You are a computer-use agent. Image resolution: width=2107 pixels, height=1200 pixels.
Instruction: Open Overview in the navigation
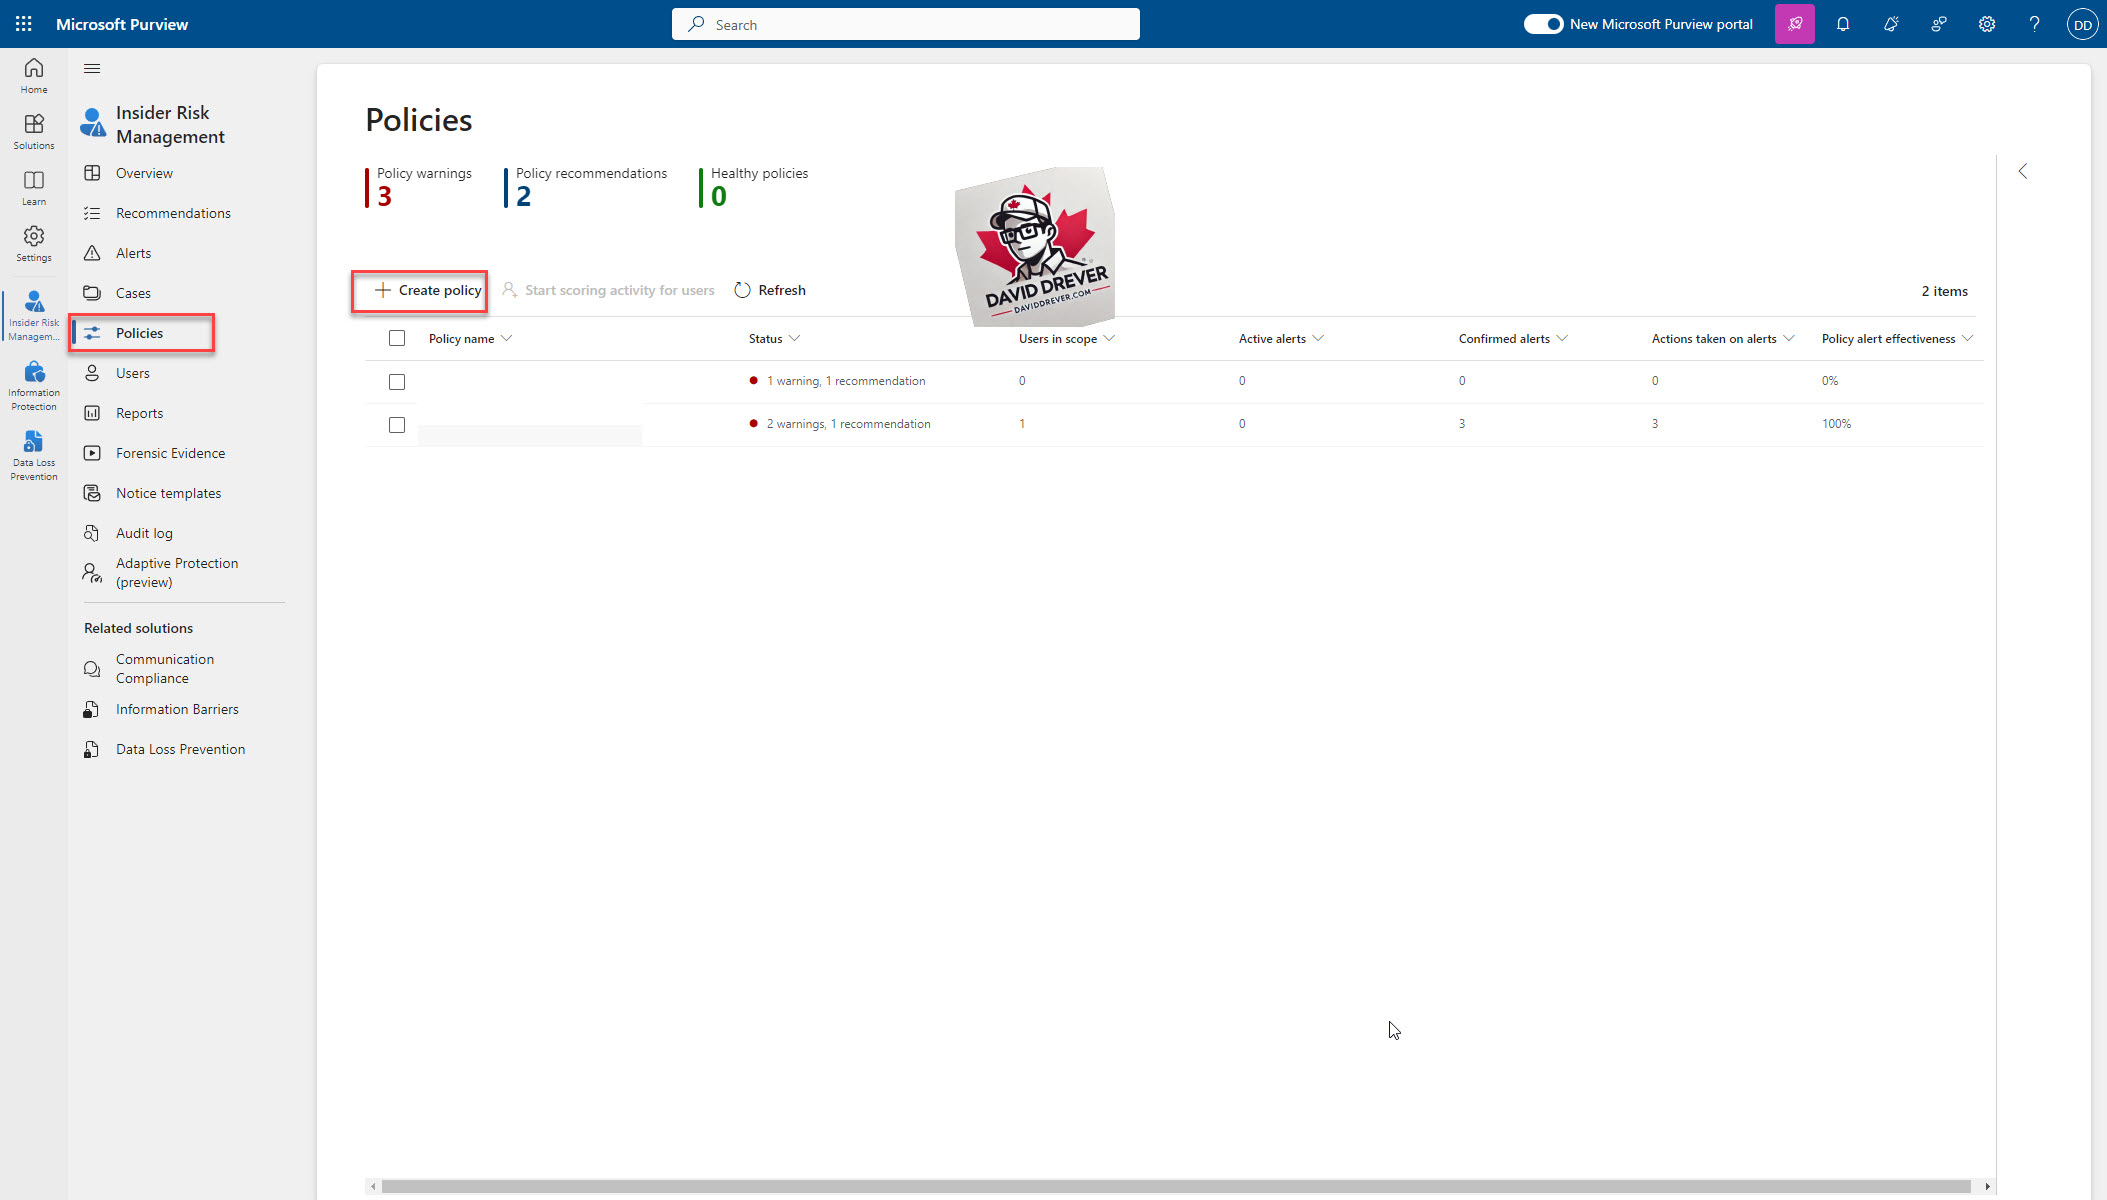(x=144, y=173)
